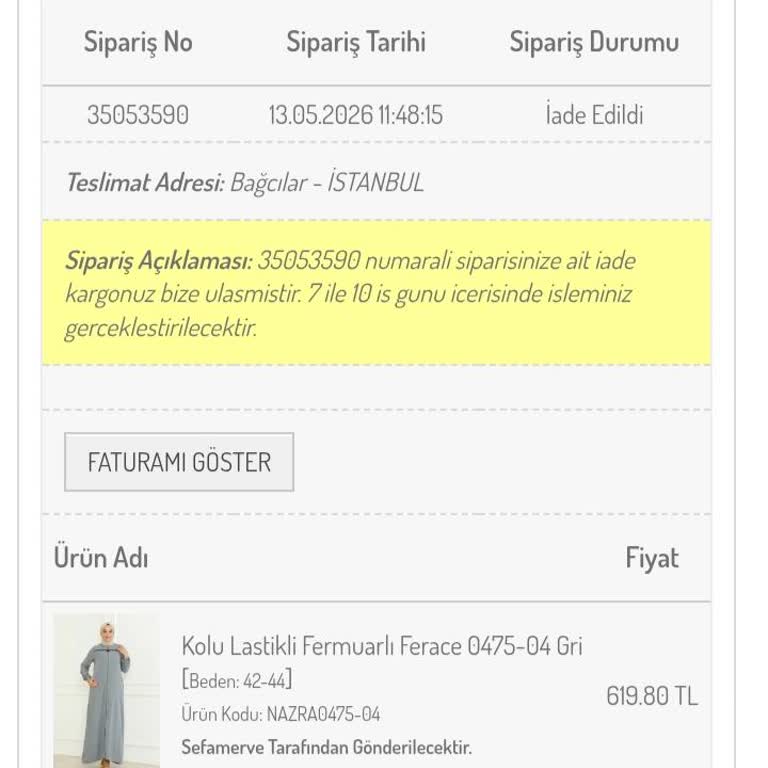Viewport: 768px width, 768px height.
Task: Click the Sipariş Açıklaması bold label
Action: [x=159, y=260]
